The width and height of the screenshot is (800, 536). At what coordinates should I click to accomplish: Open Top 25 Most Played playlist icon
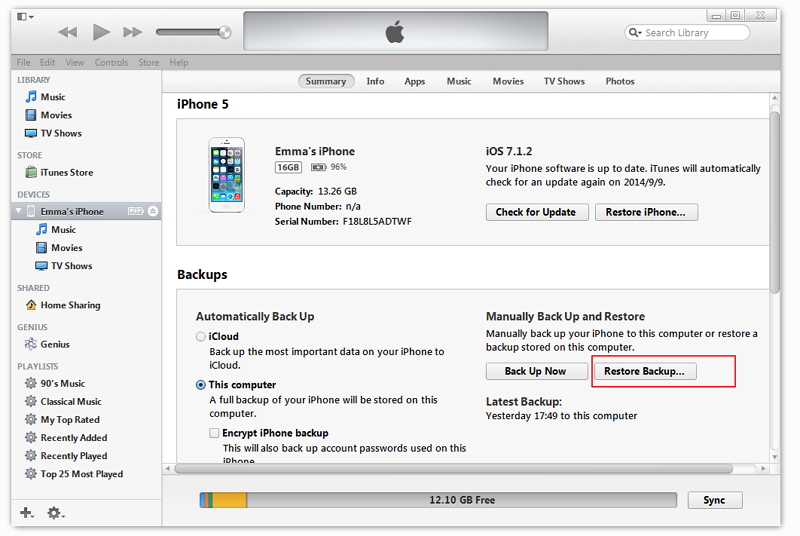[x=31, y=474]
